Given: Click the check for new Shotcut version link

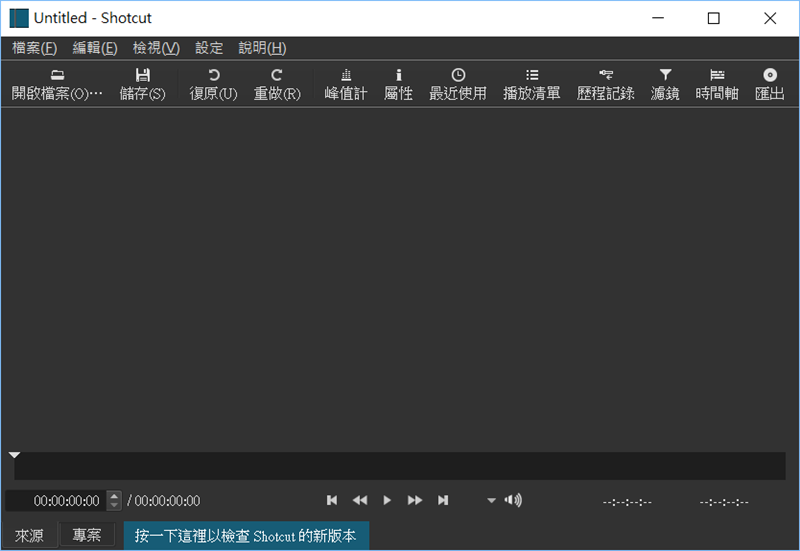Looking at the screenshot, I should pyautogui.click(x=246, y=535).
